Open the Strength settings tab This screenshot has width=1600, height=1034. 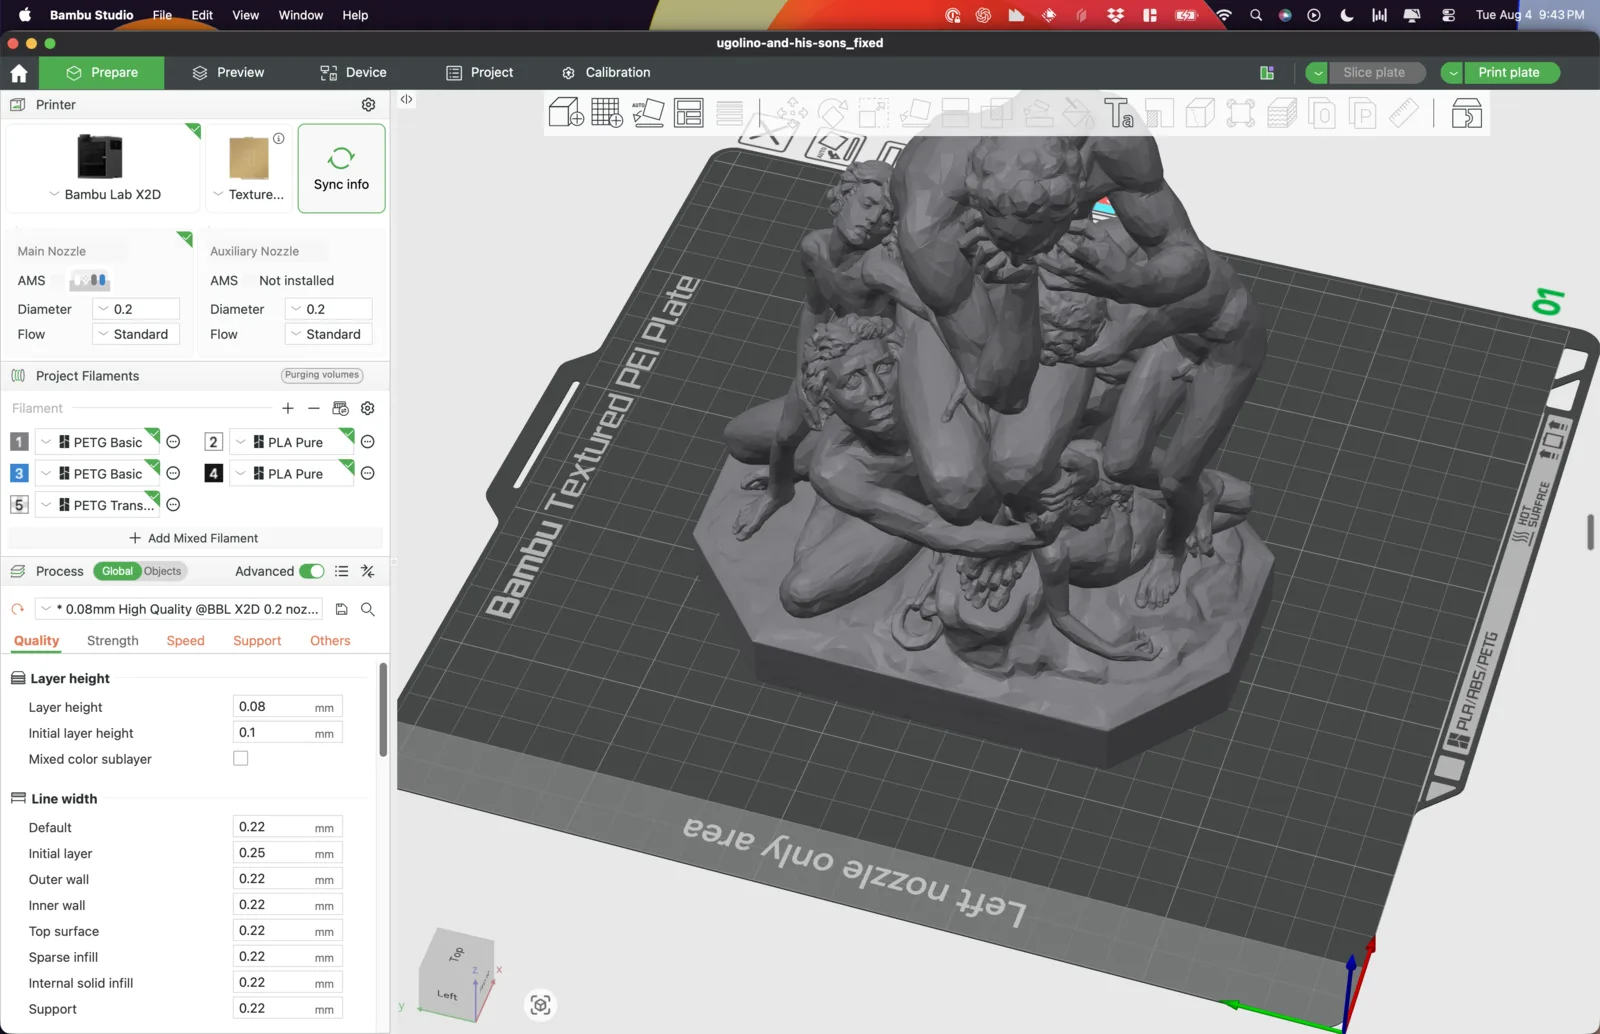tap(113, 641)
